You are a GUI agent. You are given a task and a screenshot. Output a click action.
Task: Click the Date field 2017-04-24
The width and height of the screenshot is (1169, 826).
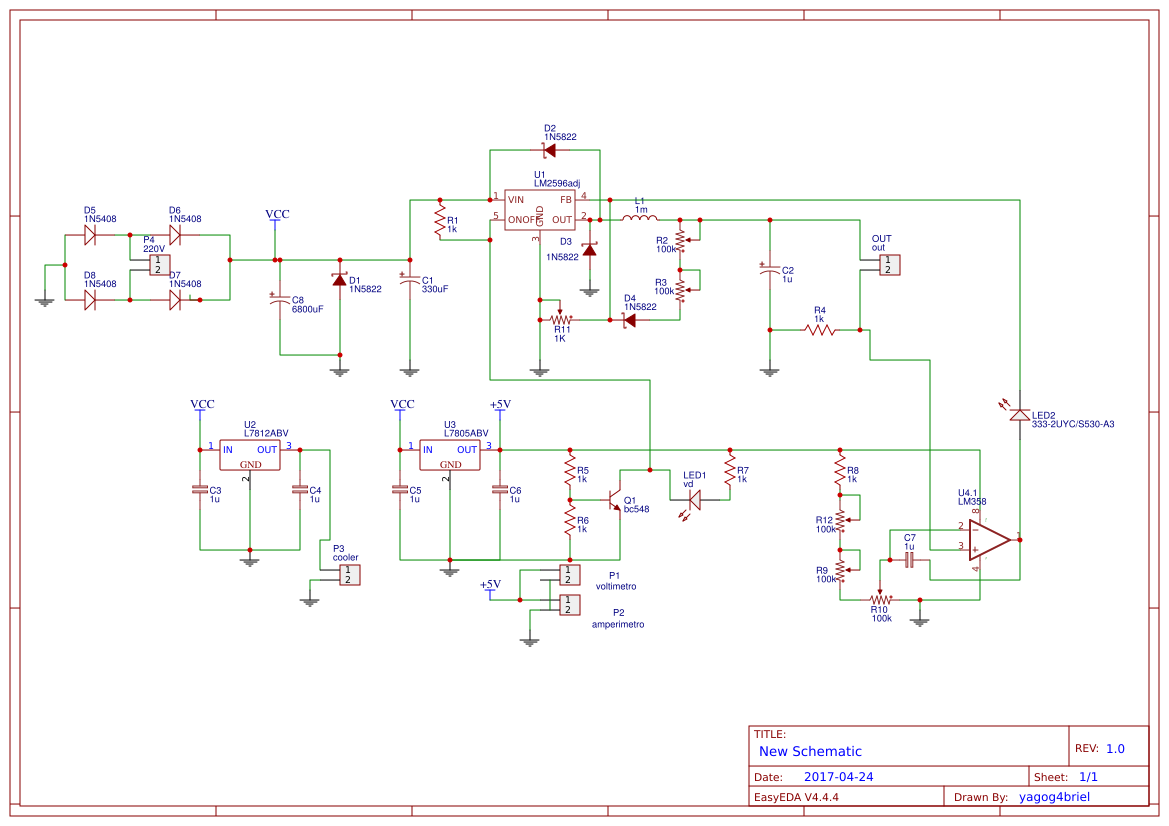coord(841,776)
